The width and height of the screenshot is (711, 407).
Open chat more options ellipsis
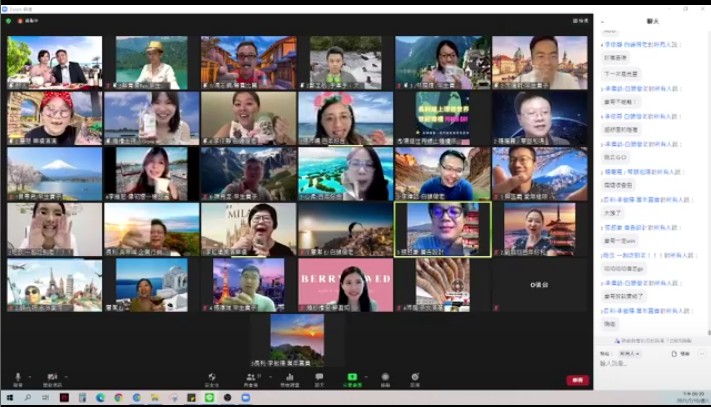point(701,354)
